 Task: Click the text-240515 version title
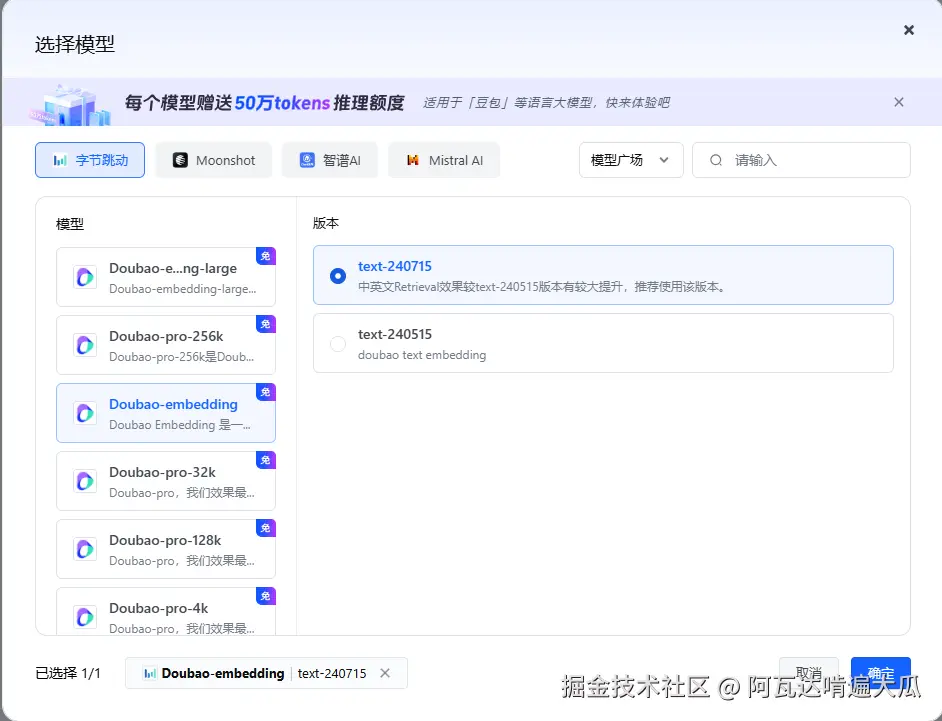coord(395,334)
